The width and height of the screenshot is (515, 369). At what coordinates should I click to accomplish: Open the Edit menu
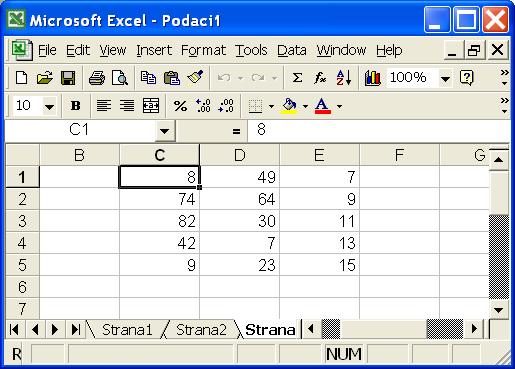[x=78, y=50]
